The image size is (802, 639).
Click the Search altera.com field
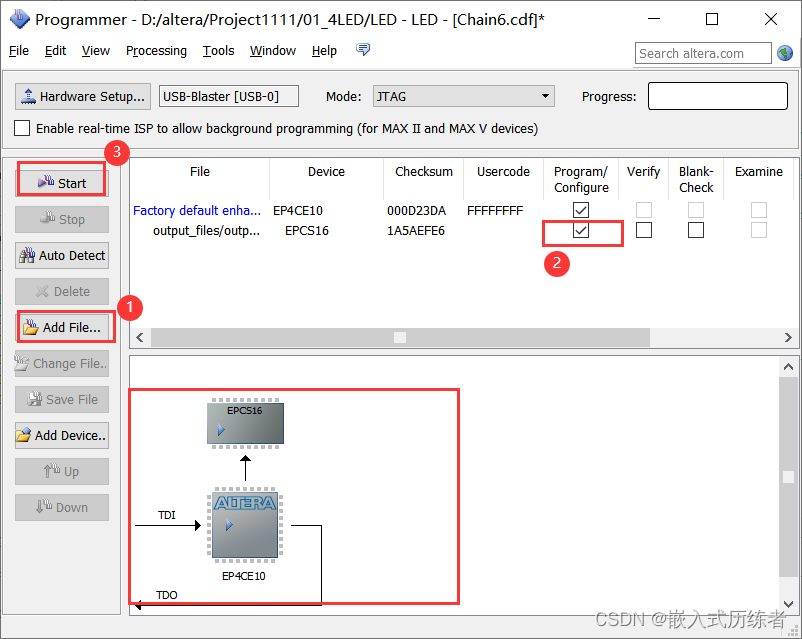point(703,53)
